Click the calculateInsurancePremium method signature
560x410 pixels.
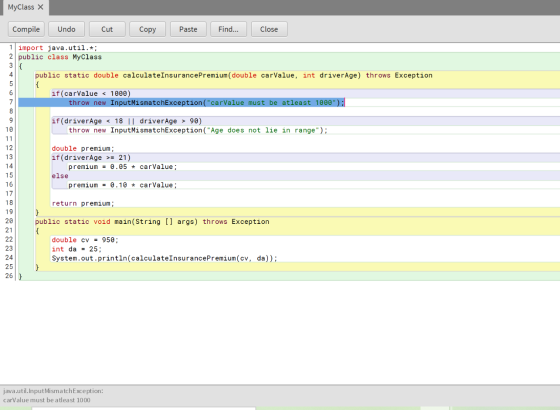(x=234, y=75)
